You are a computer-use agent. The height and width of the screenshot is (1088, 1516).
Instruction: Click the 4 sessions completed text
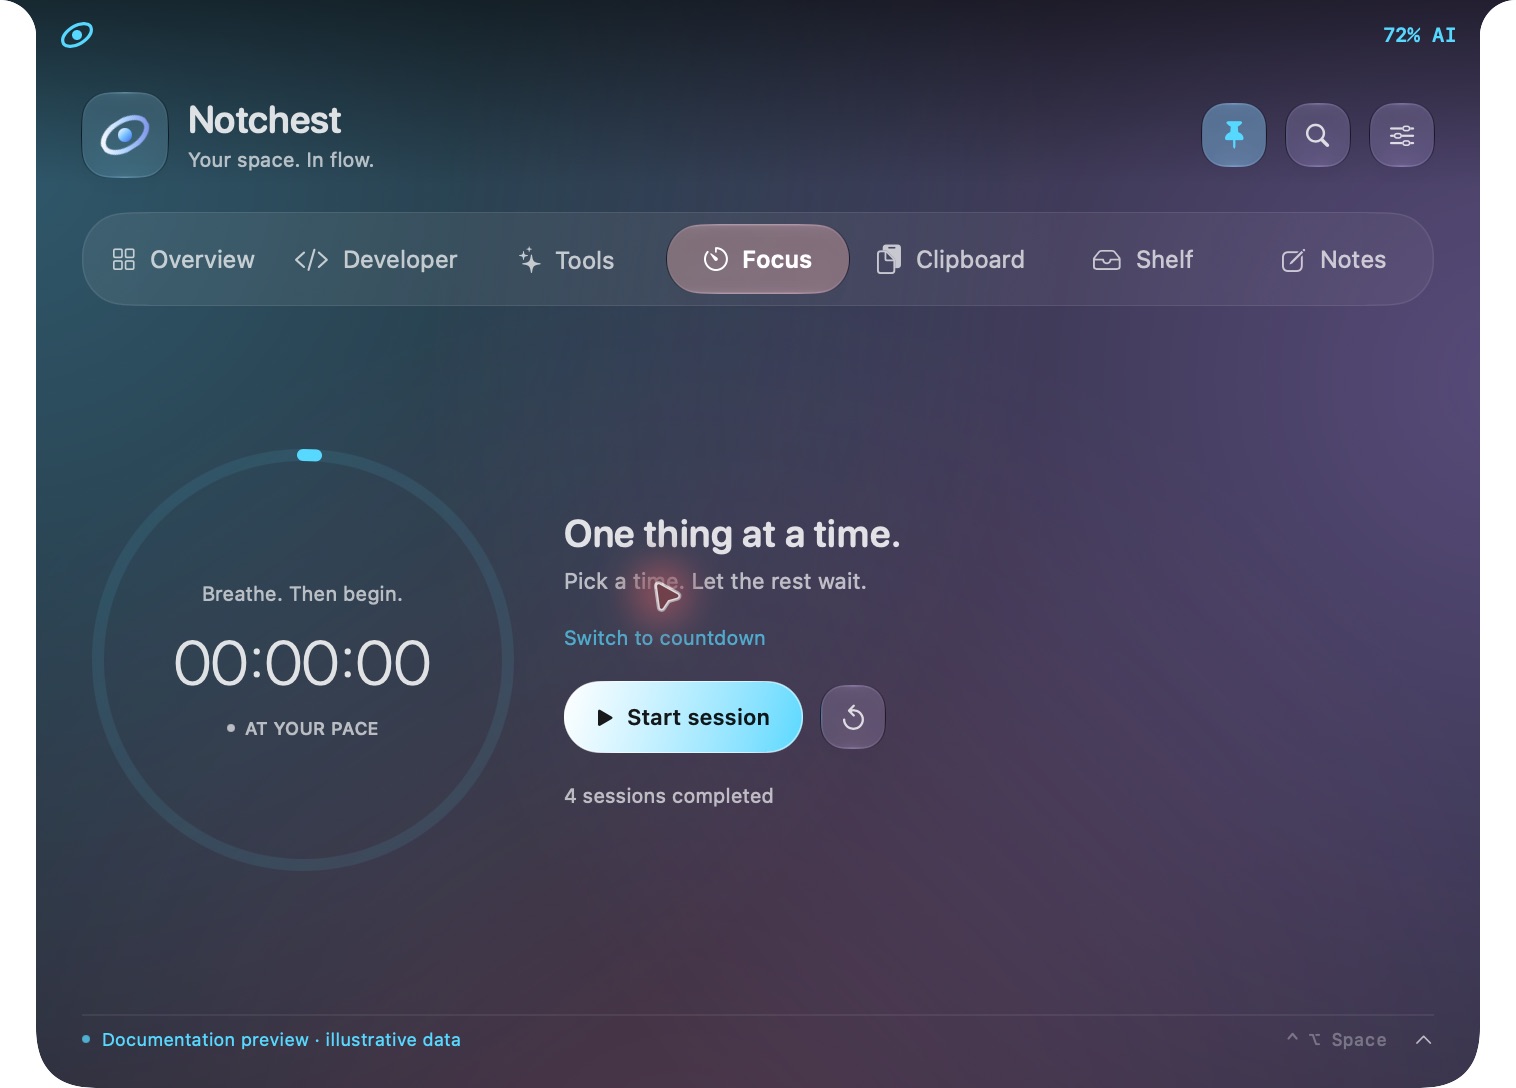click(x=669, y=796)
